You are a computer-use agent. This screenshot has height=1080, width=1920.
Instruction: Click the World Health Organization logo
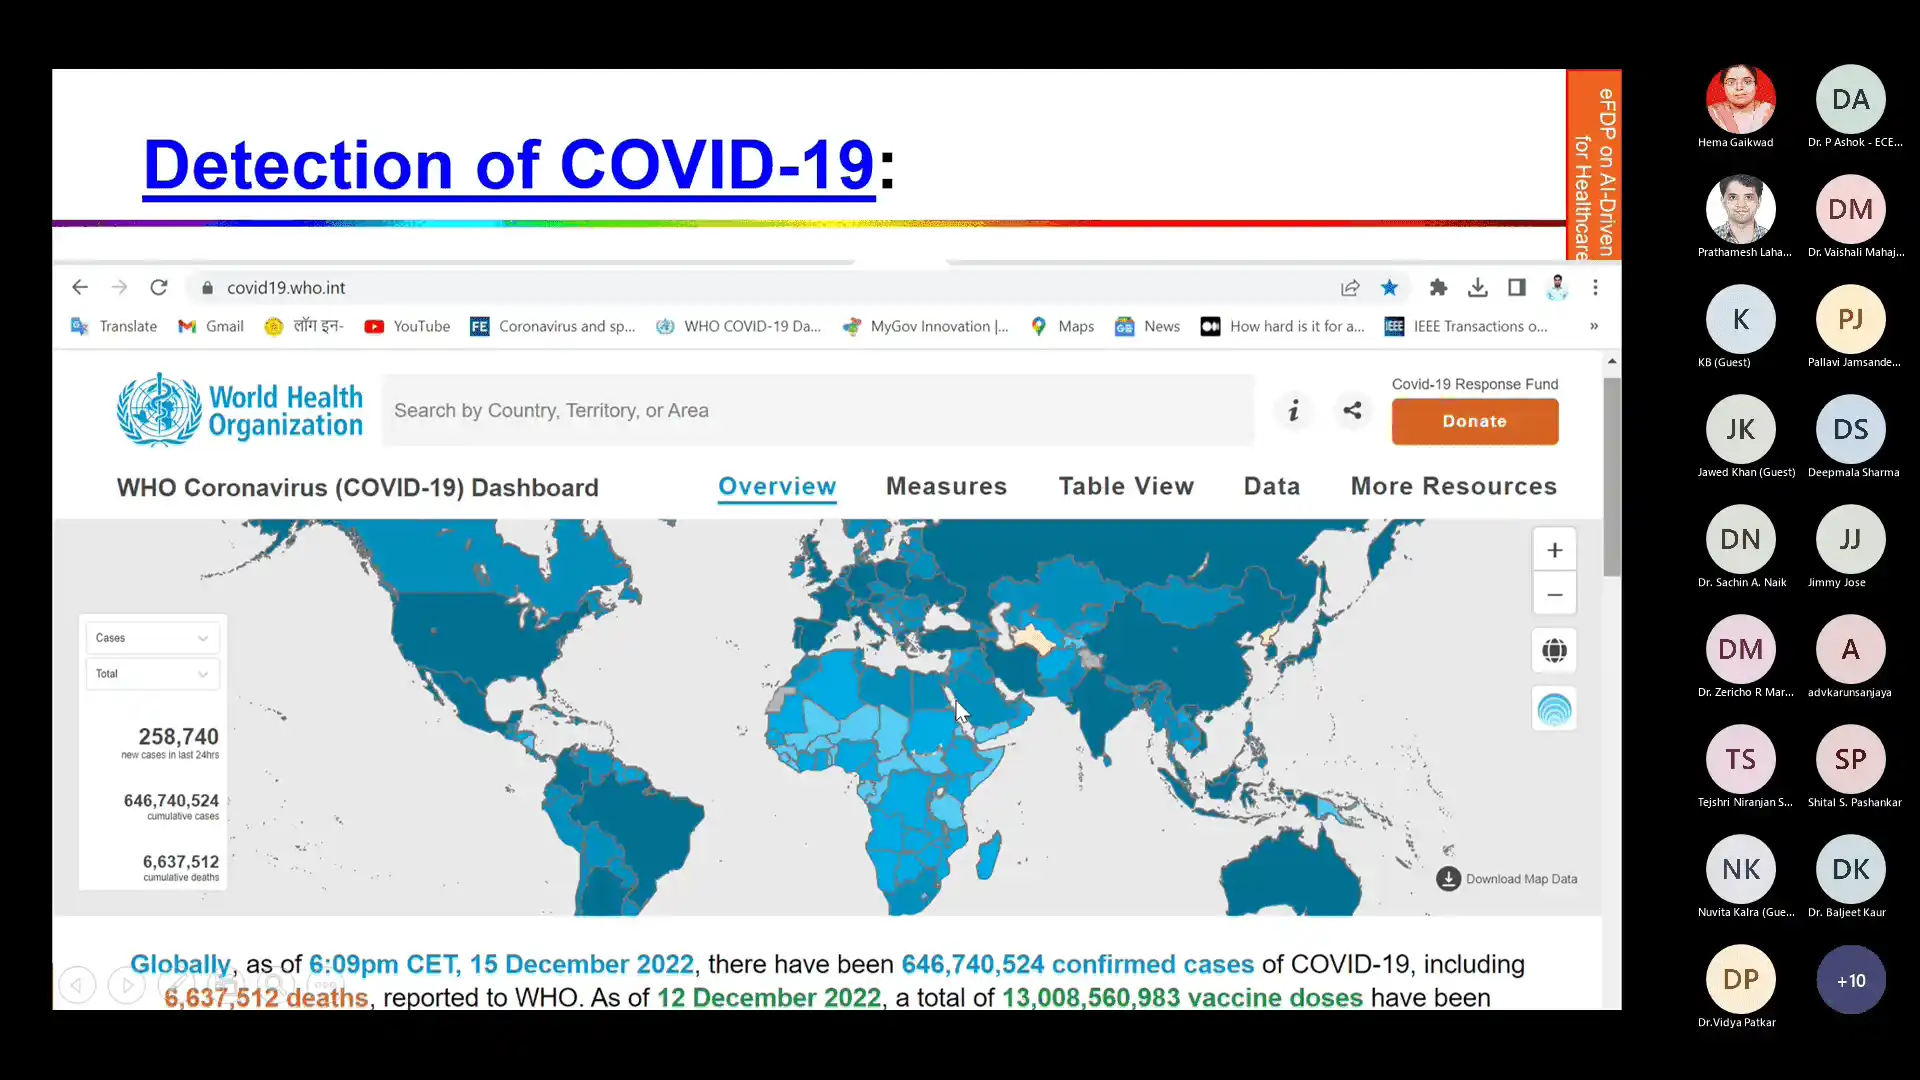(x=240, y=410)
